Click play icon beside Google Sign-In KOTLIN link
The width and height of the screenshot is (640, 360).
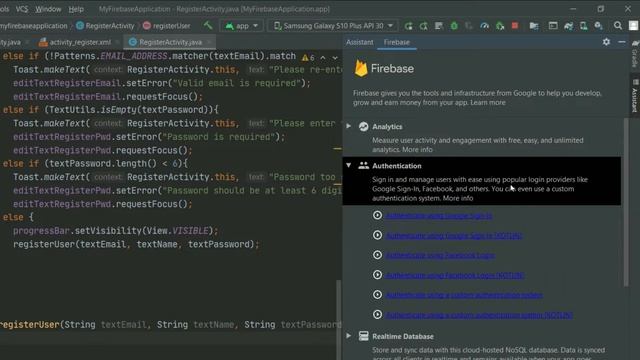(378, 235)
